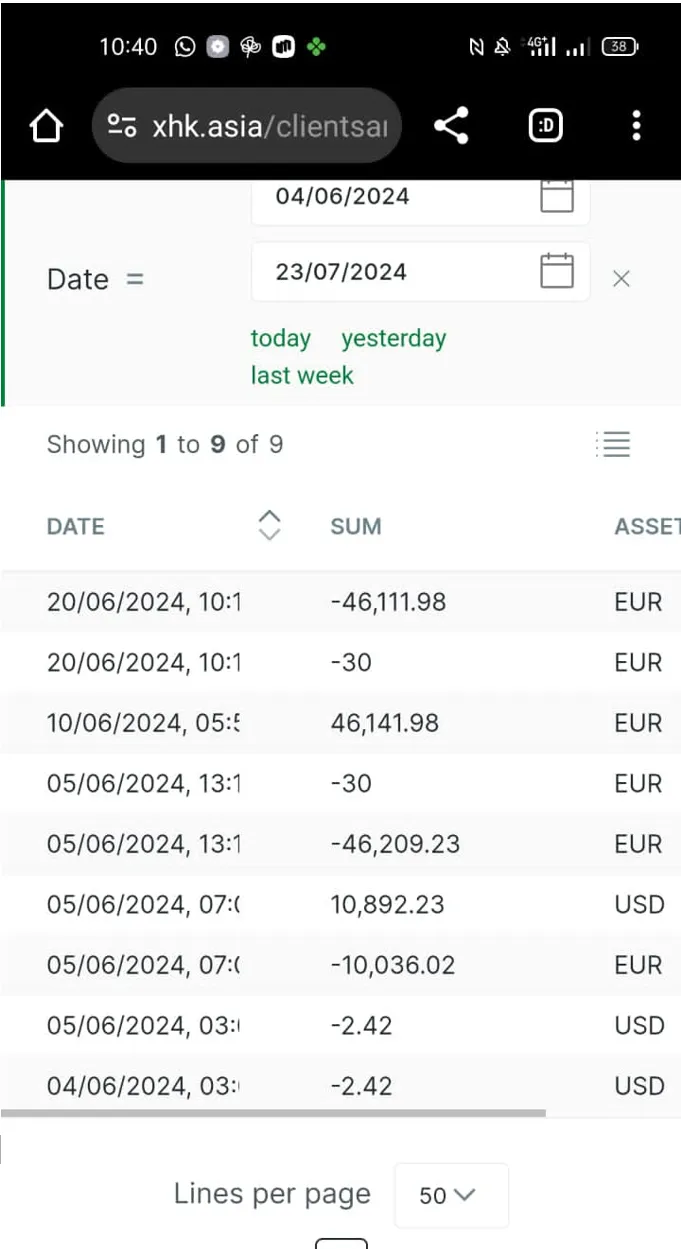
Task: Click the ASSET column header
Action: click(647, 526)
